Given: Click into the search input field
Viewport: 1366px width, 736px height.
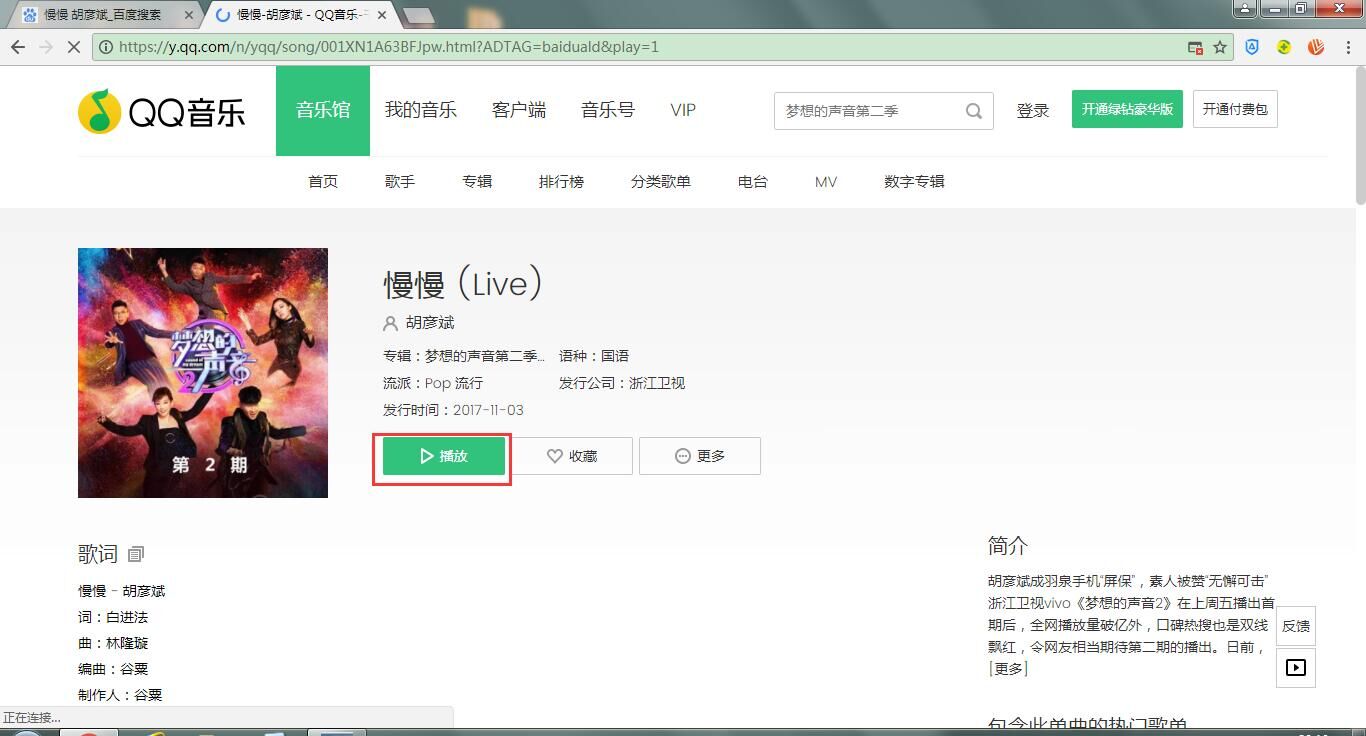Looking at the screenshot, I should (870, 111).
